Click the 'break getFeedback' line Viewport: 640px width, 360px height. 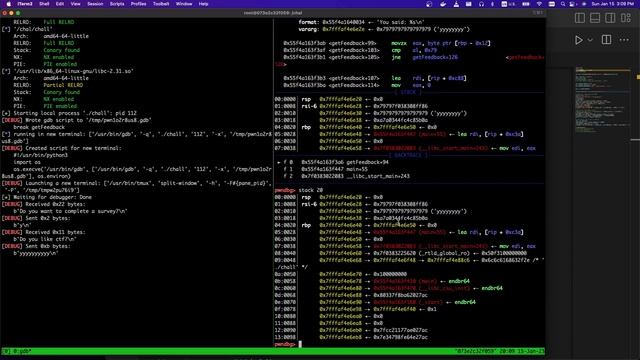(x=39, y=127)
